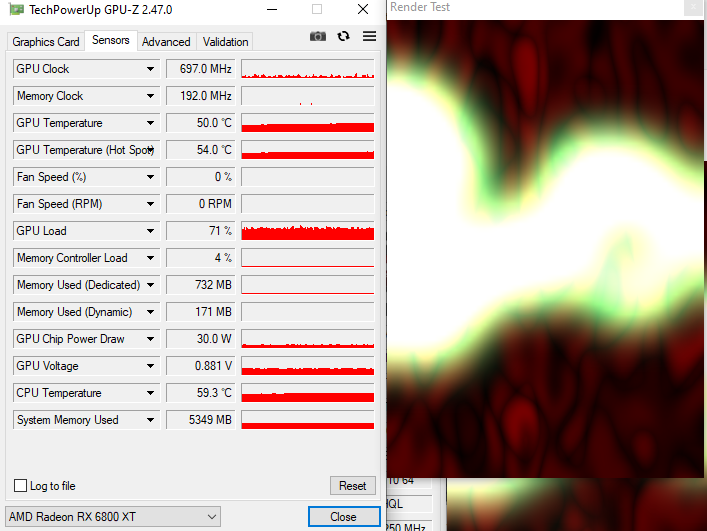
Task: Click the Render Test window title
Action: [420, 7]
